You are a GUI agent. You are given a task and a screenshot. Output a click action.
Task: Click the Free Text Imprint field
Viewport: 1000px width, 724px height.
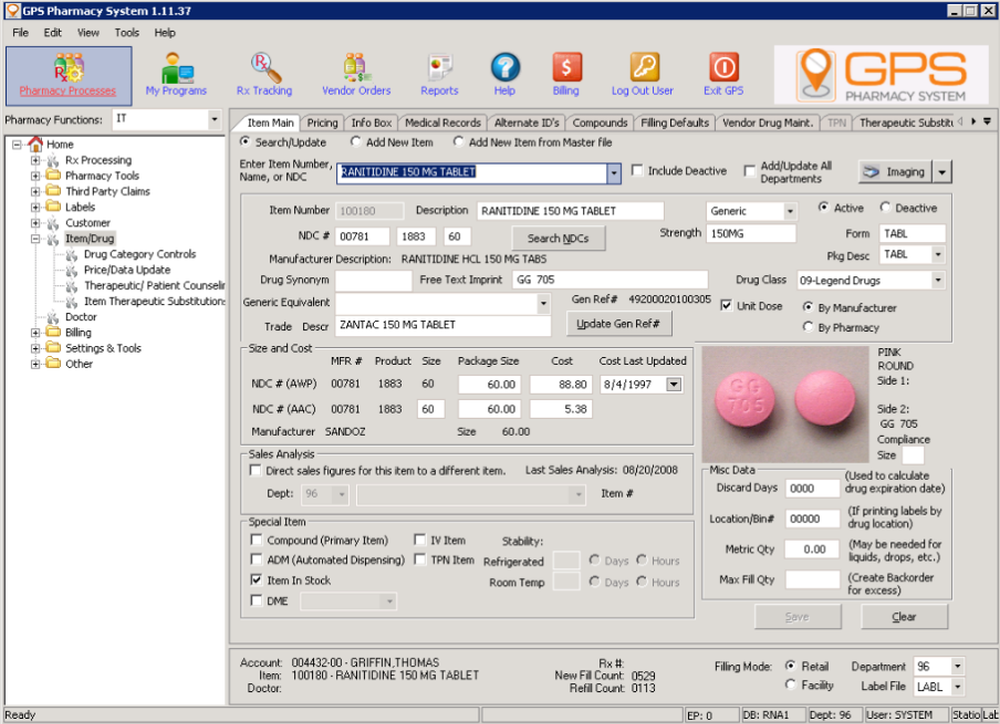610,280
